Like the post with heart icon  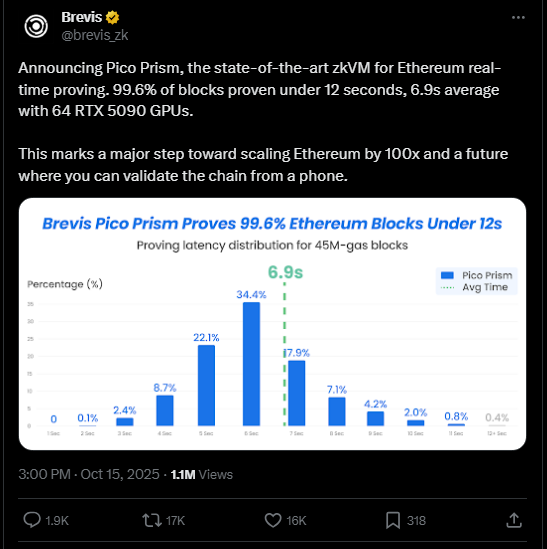pos(273,520)
